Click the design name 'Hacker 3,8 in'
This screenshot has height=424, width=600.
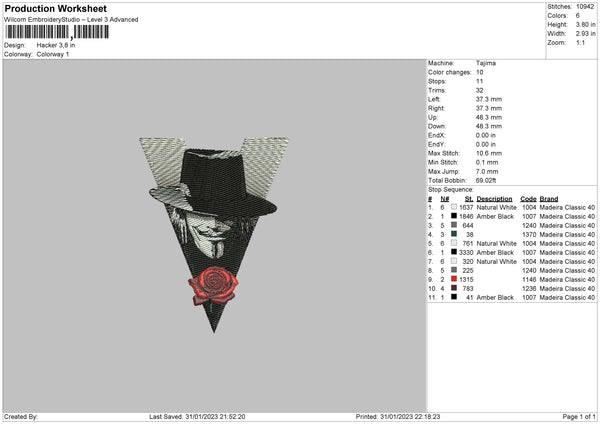[56, 45]
